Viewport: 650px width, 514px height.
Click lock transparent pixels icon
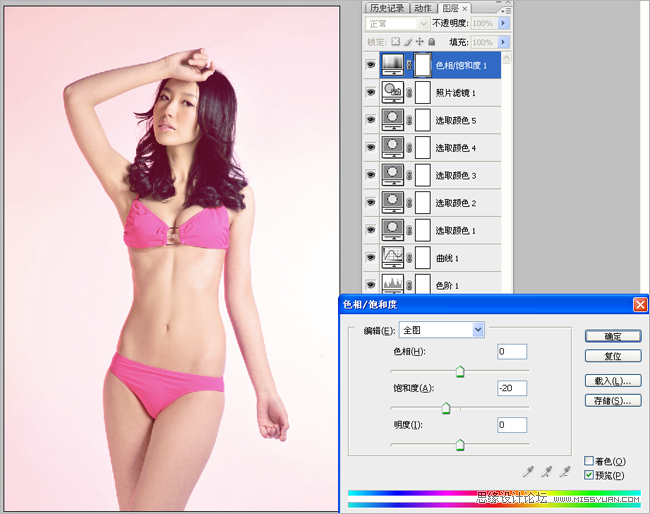(x=395, y=41)
